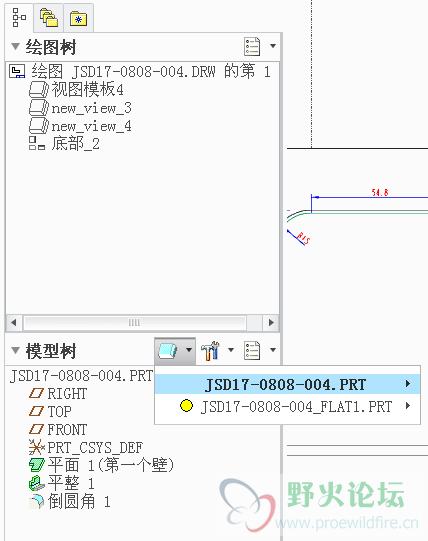The width and height of the screenshot is (428, 541).
Task: Select RIGHT datum plane
Action: tap(67, 394)
